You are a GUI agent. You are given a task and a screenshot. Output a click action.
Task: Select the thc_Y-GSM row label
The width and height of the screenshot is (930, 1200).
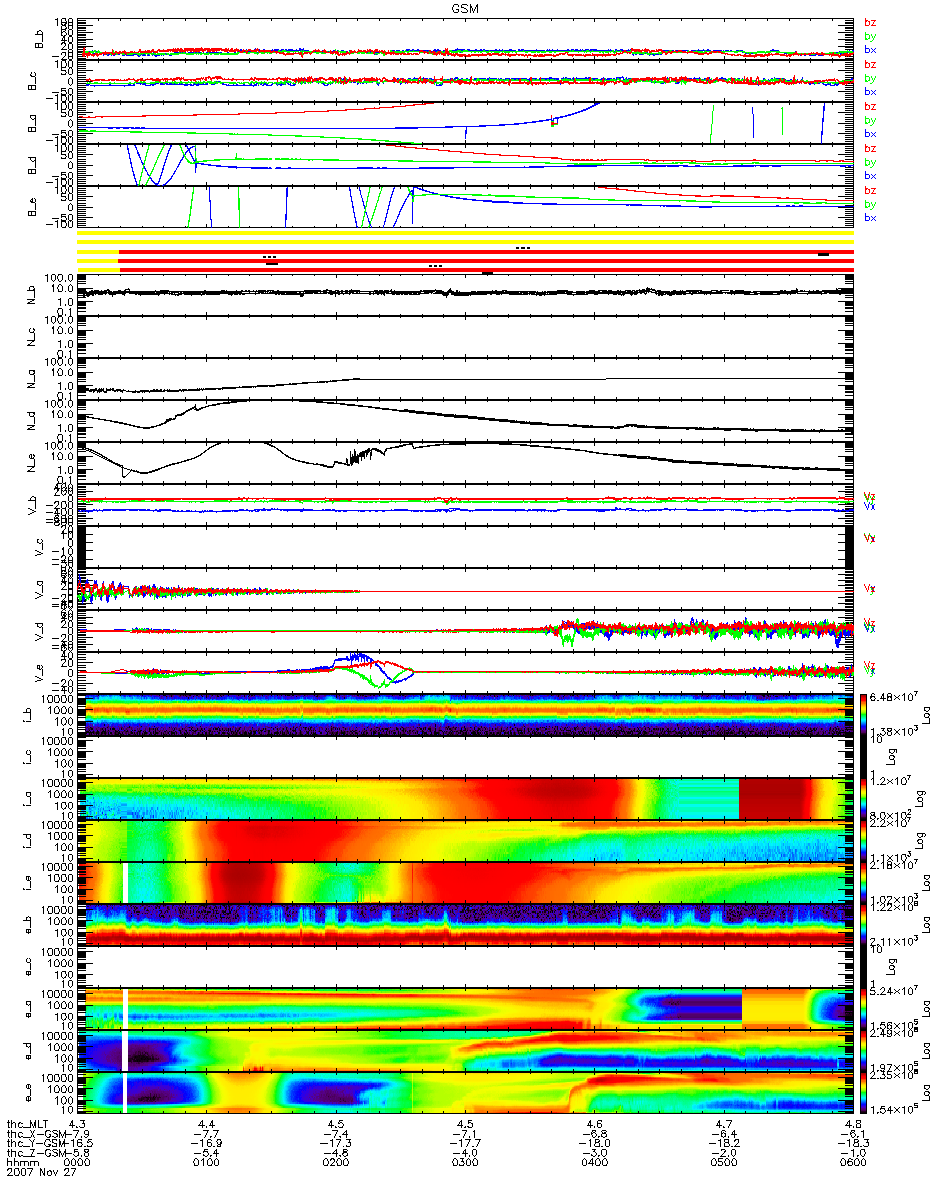pyautogui.click(x=35, y=1144)
